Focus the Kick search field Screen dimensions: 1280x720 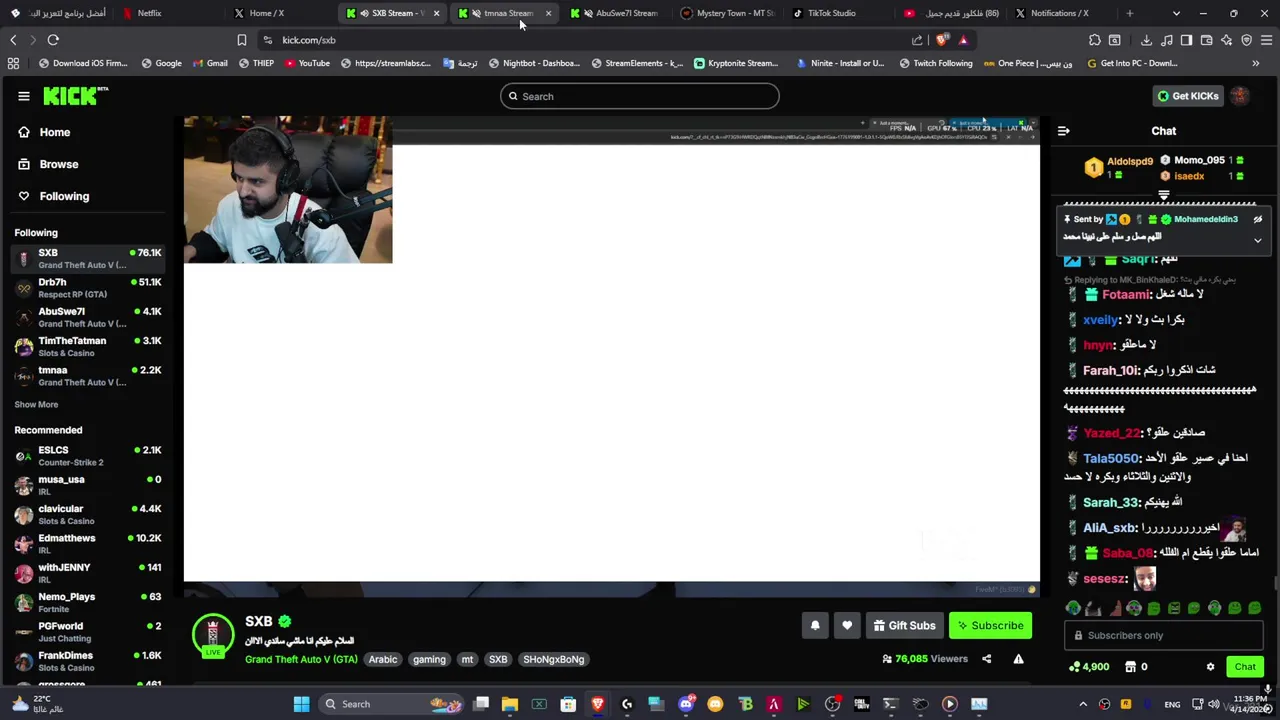640,96
